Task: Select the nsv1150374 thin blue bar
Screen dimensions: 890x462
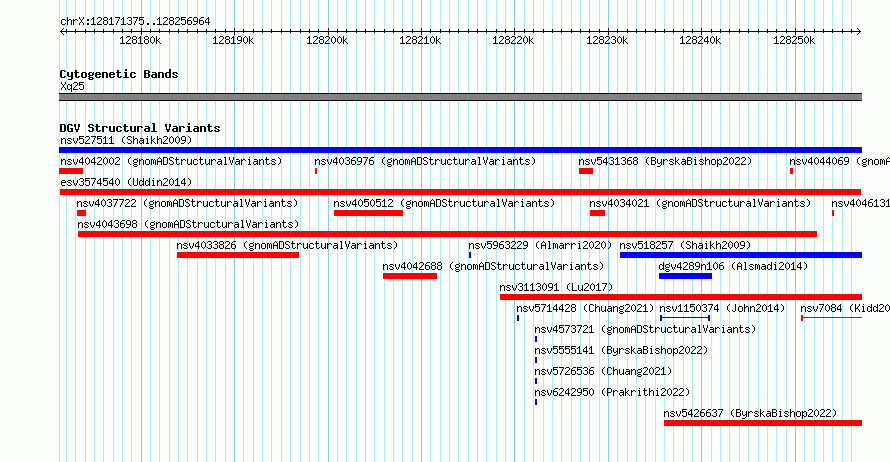Action: click(685, 318)
